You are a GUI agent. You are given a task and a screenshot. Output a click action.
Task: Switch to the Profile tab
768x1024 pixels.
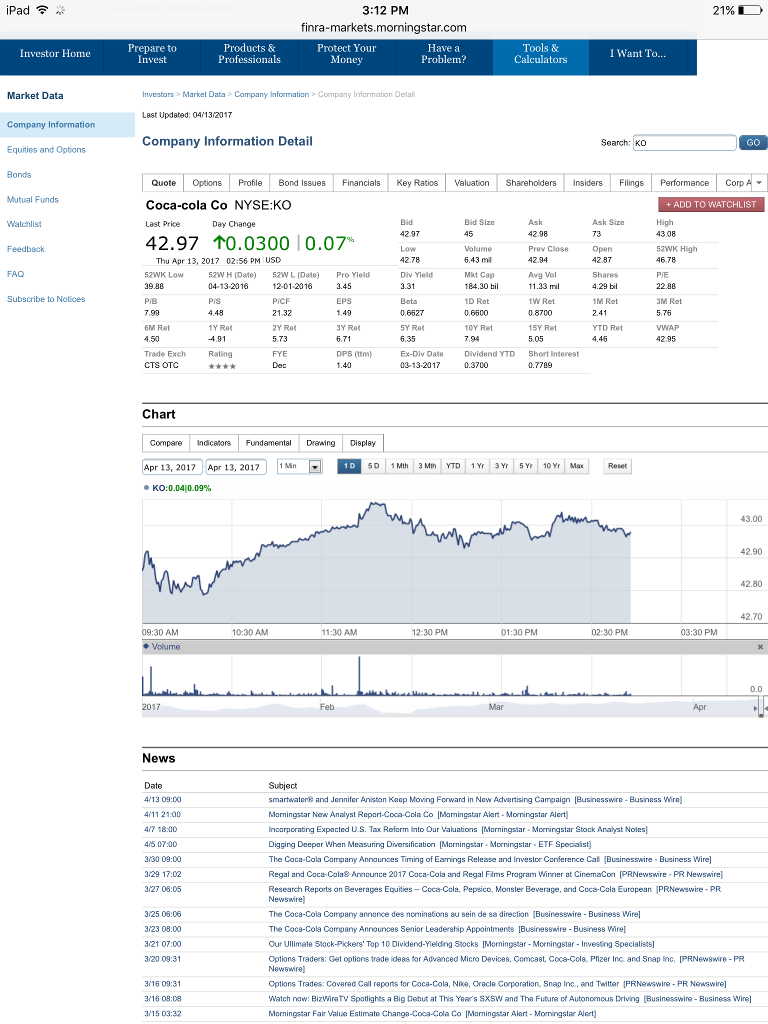tap(250, 183)
